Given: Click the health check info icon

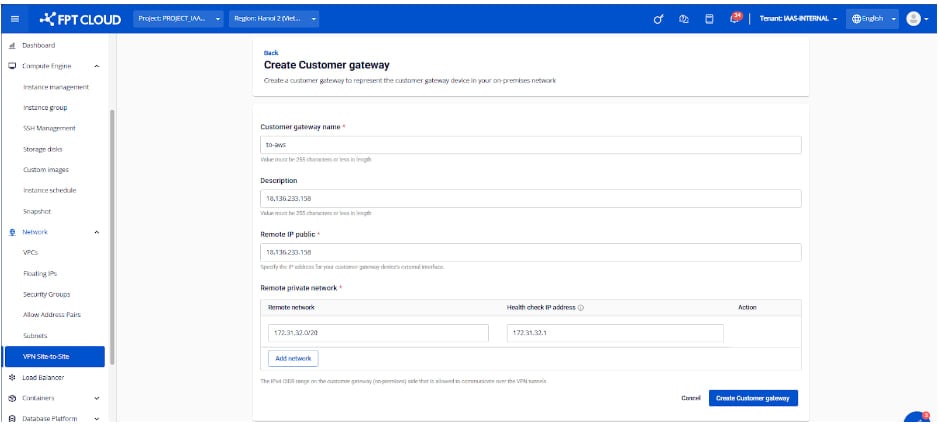Looking at the screenshot, I should [x=581, y=307].
